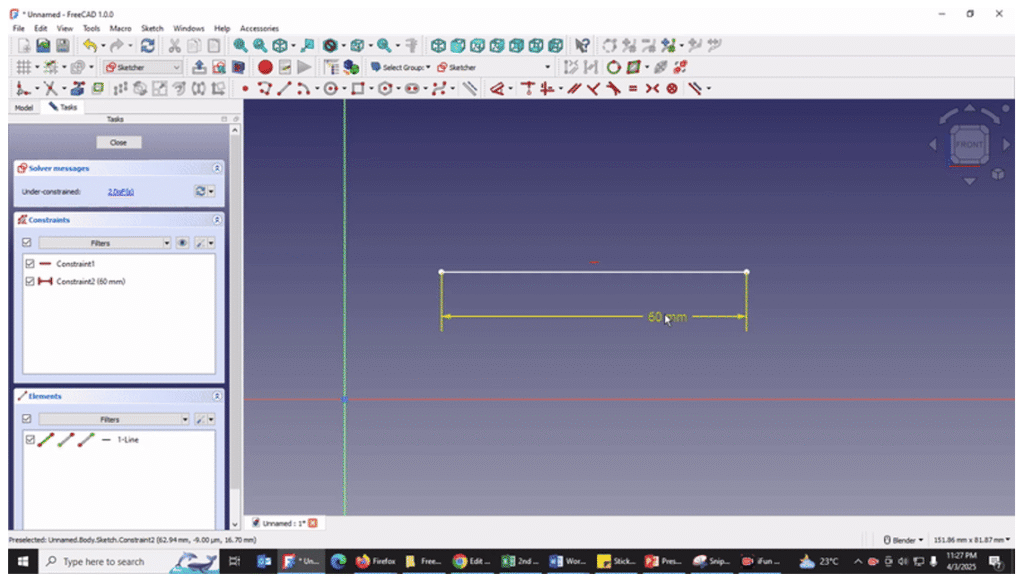The height and width of the screenshot is (582, 1024).
Task: Select the create circle tool
Action: (x=330, y=89)
